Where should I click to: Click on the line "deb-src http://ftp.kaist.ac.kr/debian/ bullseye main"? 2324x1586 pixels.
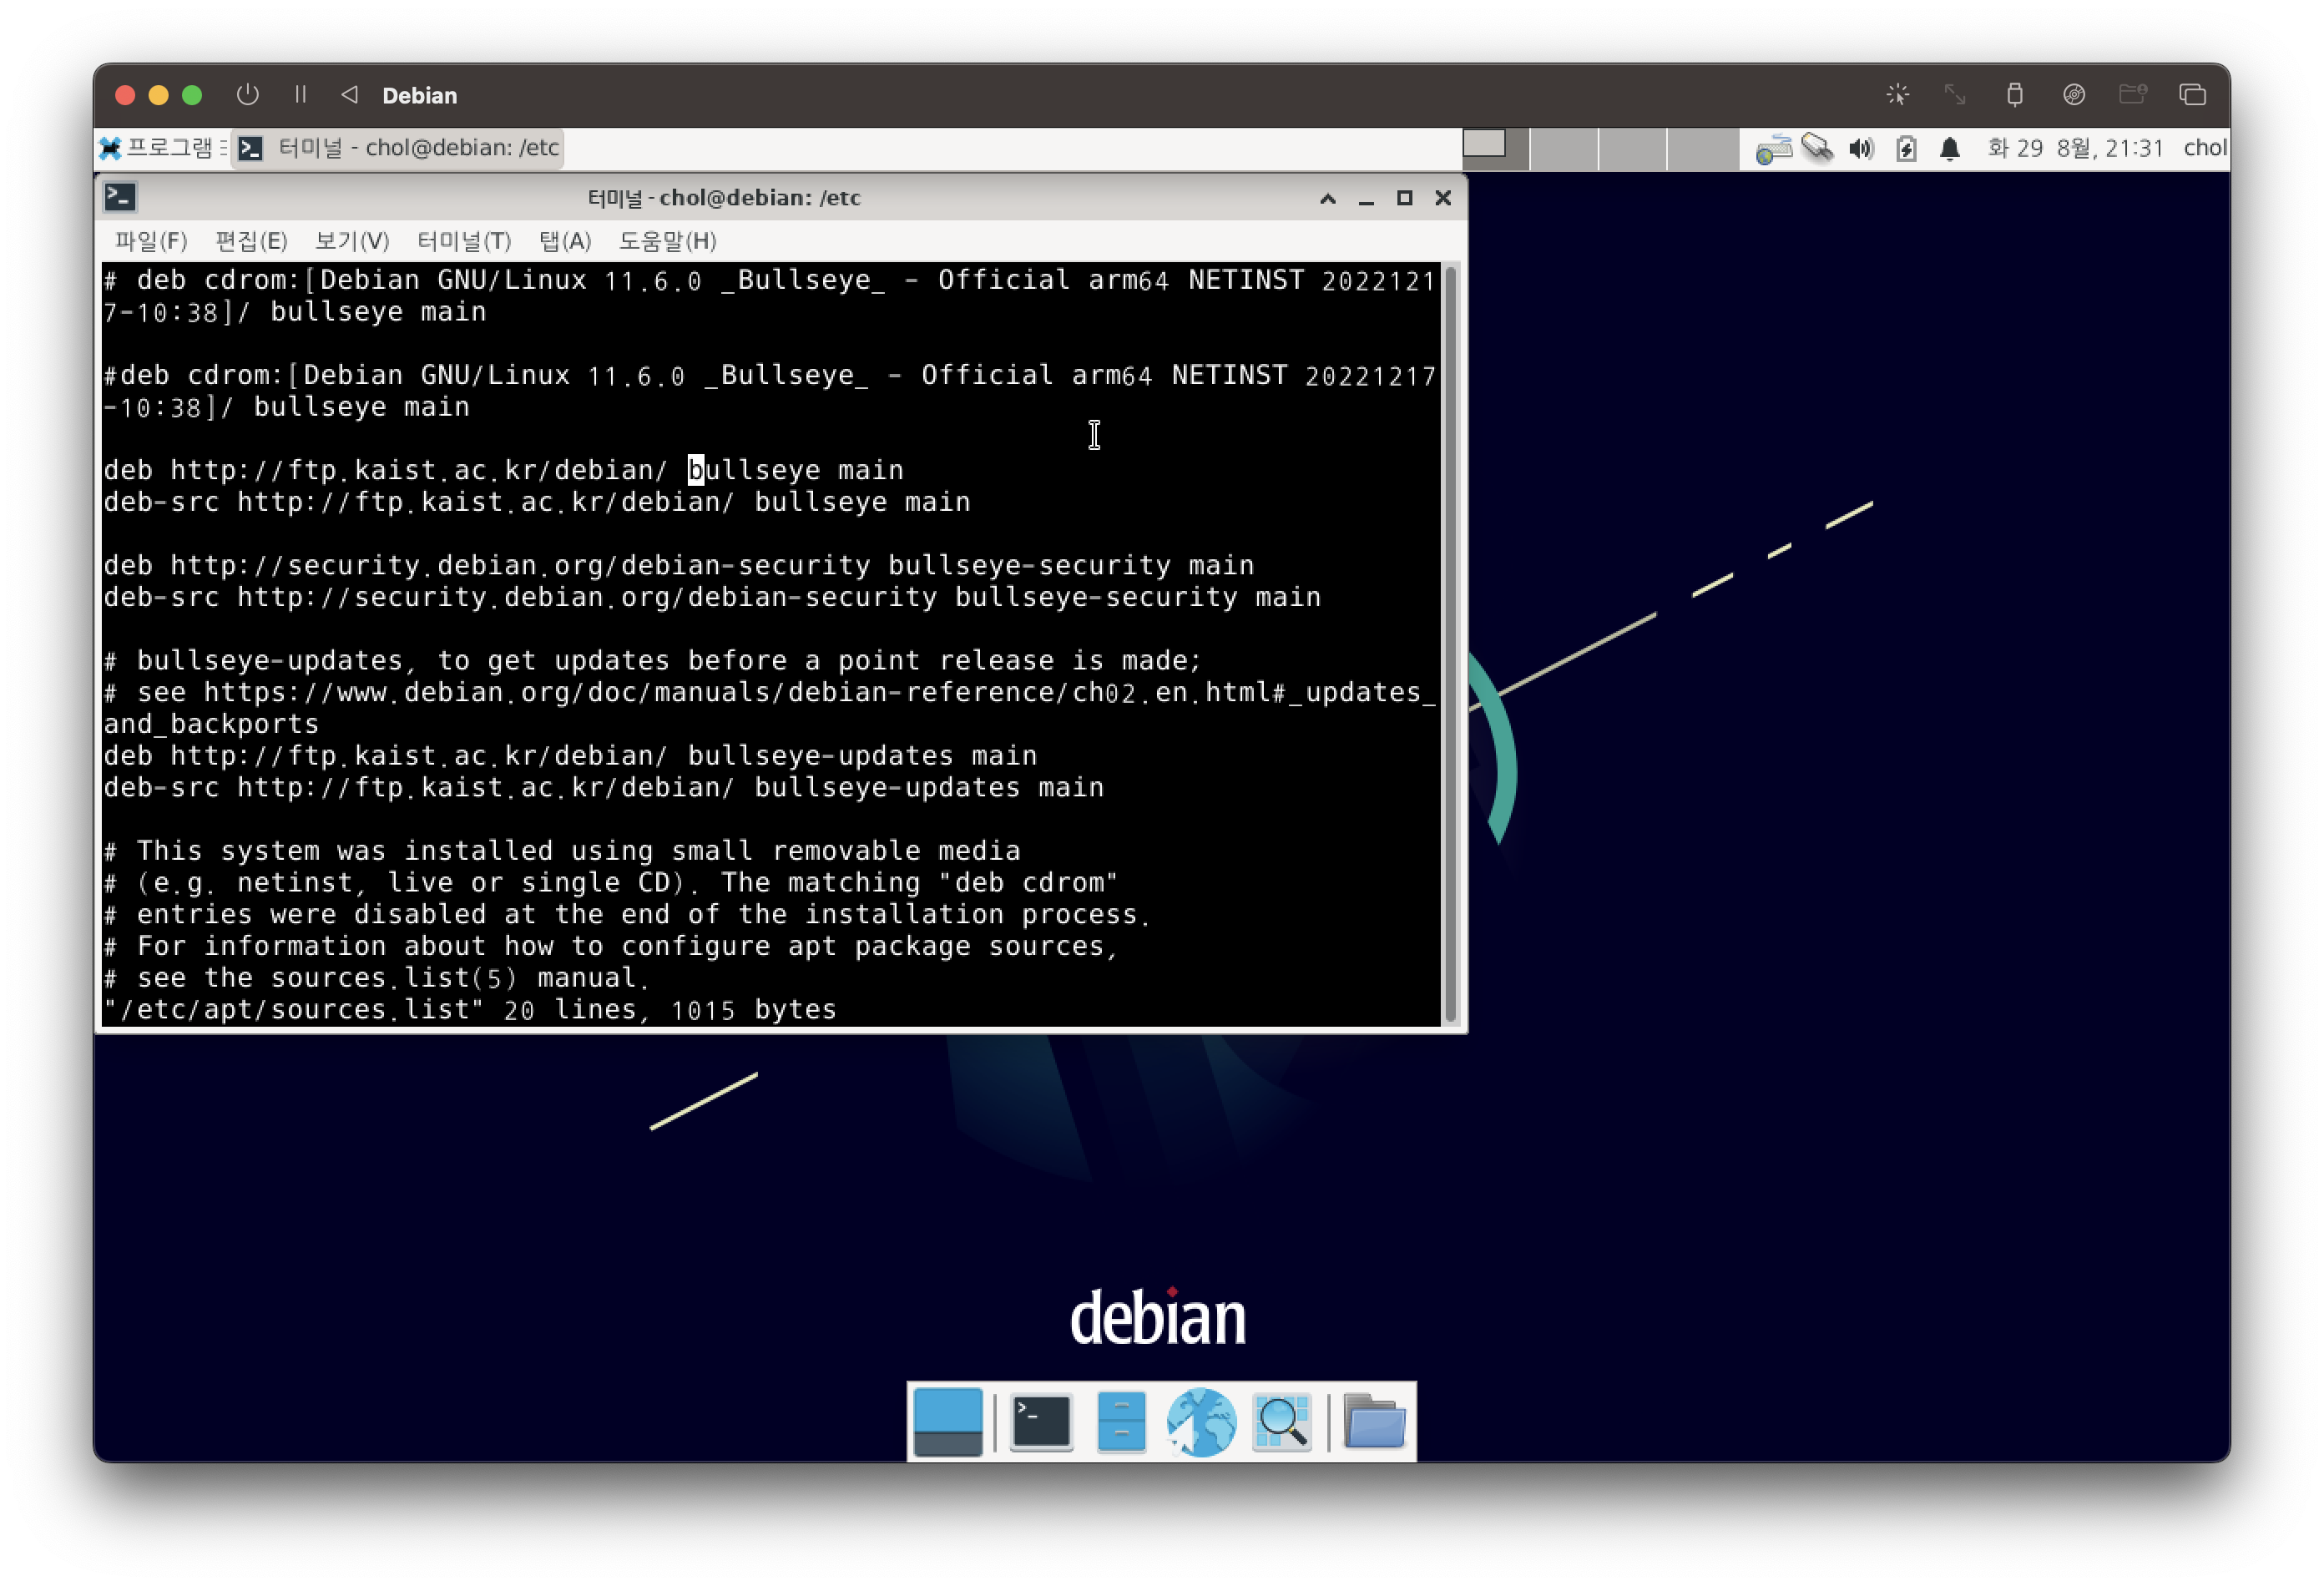[x=536, y=502]
